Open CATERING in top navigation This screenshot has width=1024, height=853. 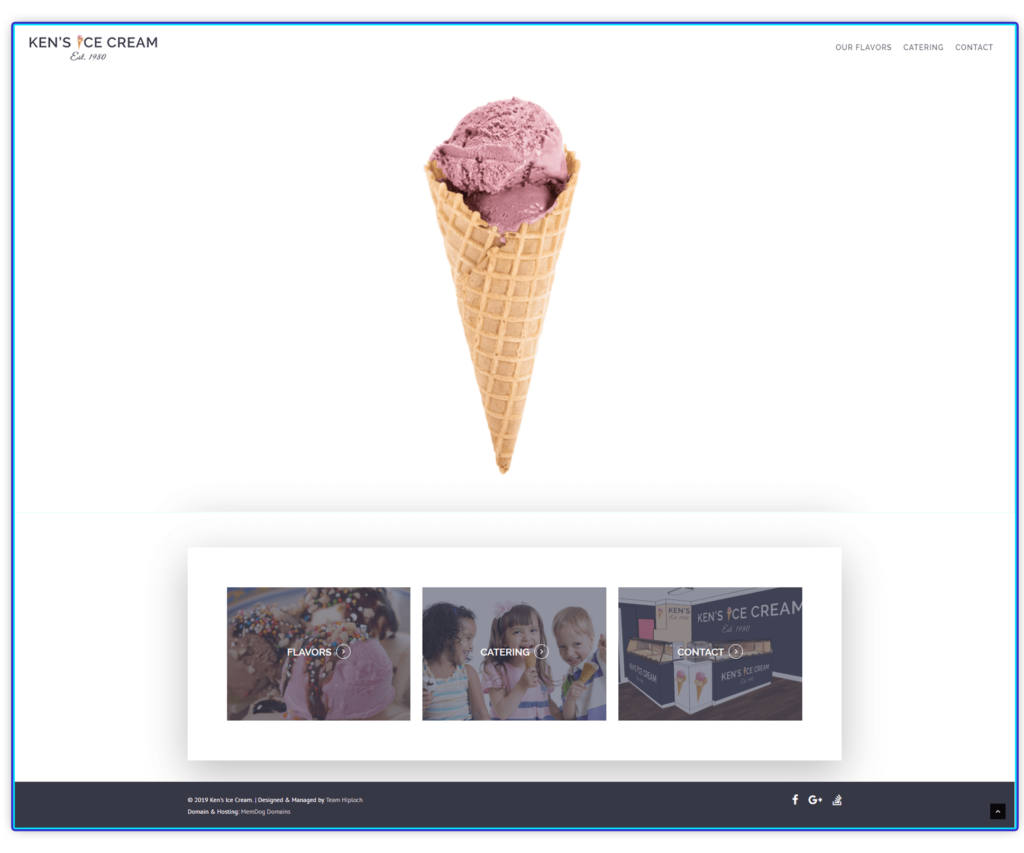923,47
